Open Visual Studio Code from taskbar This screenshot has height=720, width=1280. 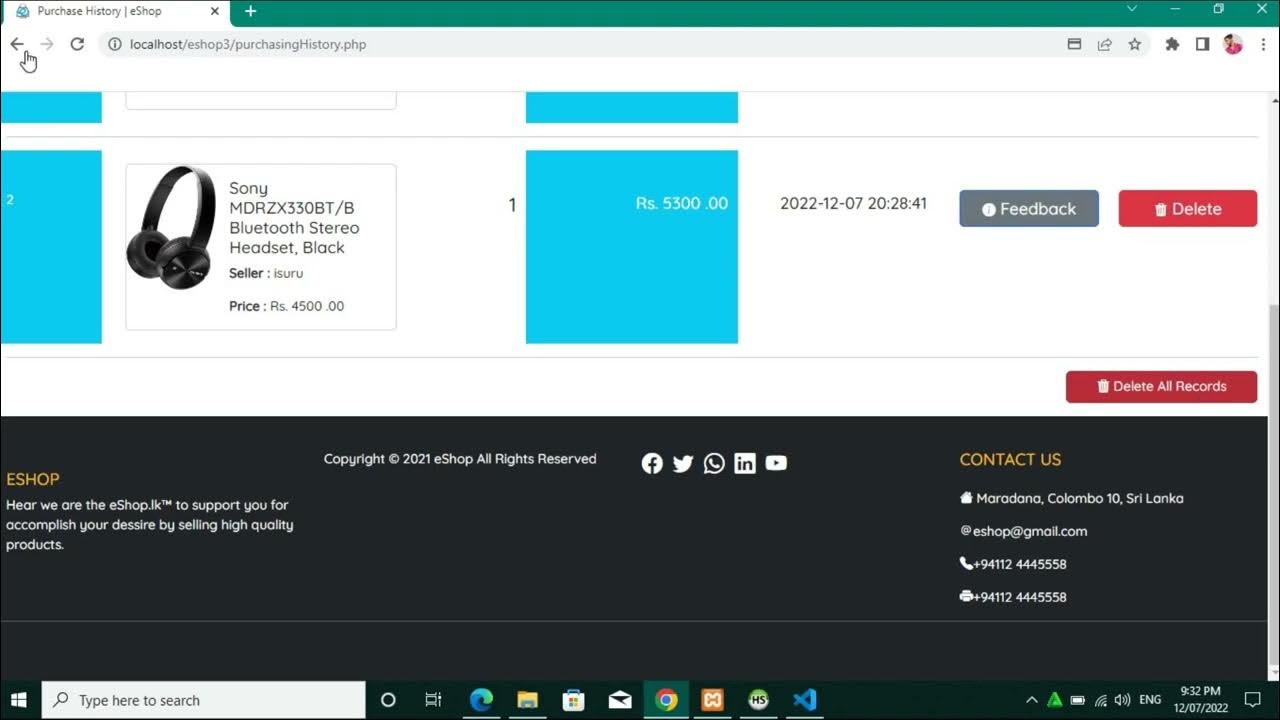[x=804, y=700]
